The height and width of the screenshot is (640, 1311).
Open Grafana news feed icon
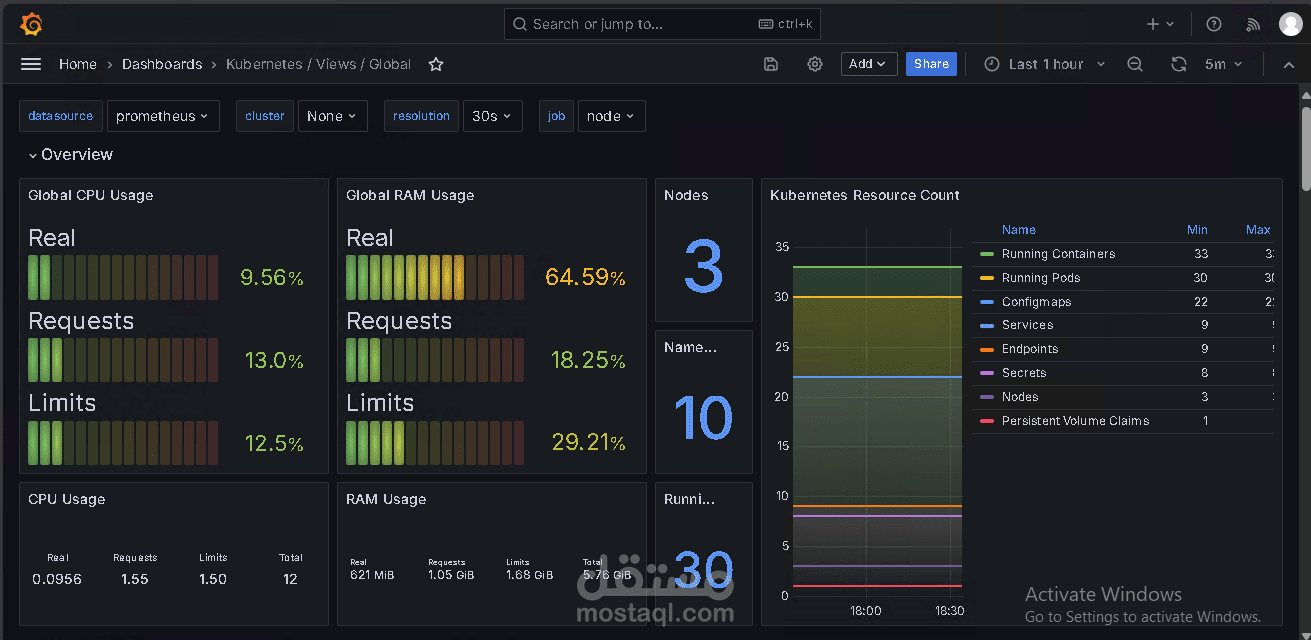[1252, 23]
